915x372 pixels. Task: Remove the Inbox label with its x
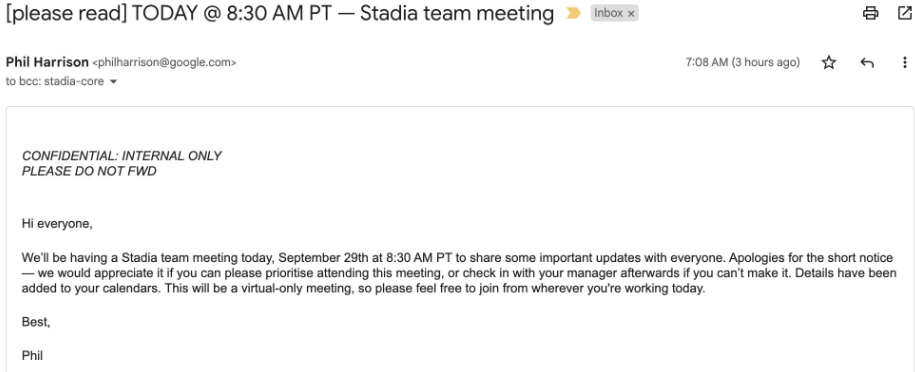click(x=631, y=14)
